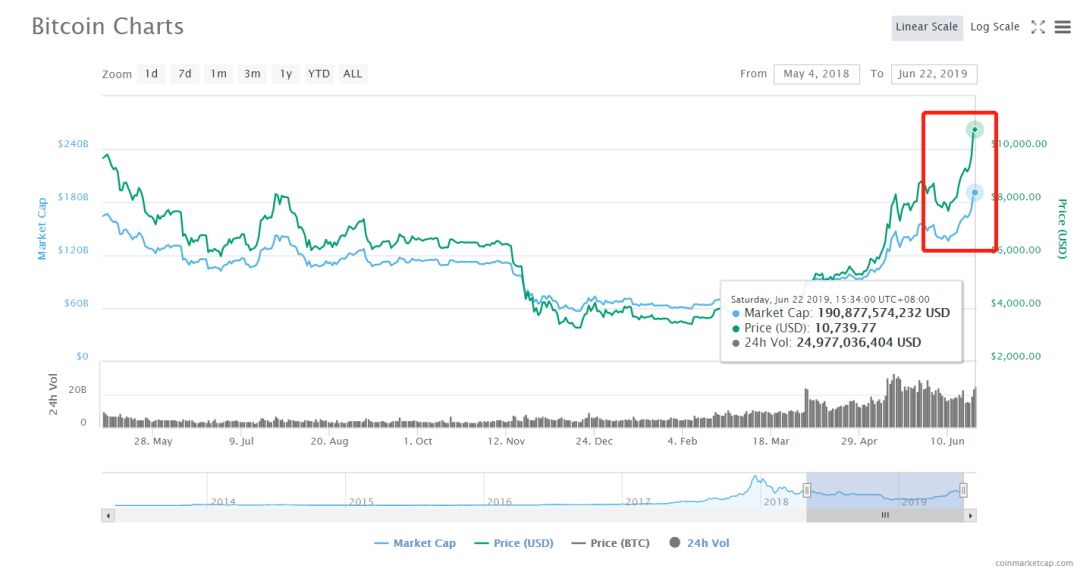Set zoom to YTD

[x=319, y=74]
